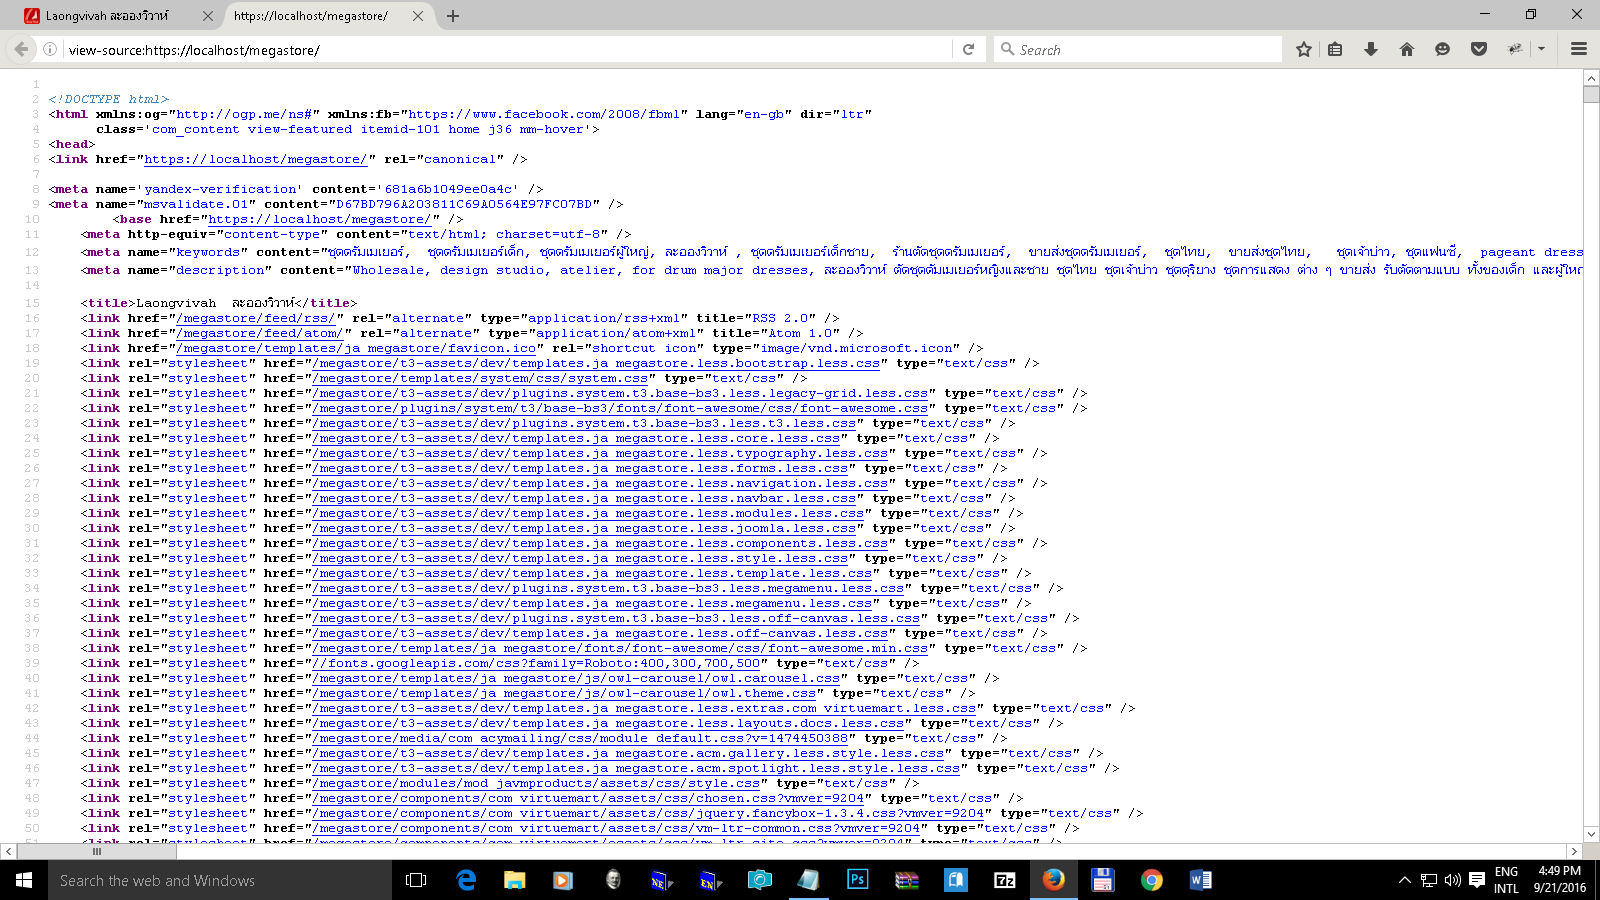Open Photoshop from the taskbar

[857, 880]
